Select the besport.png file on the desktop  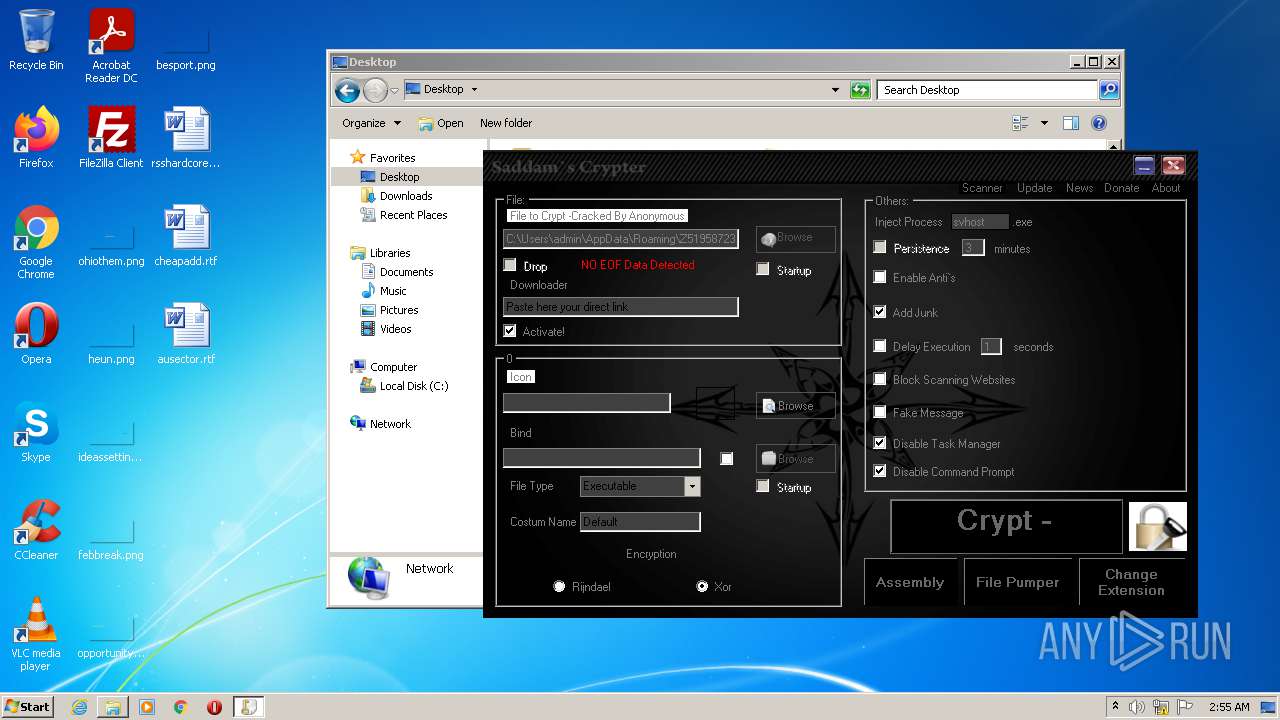pos(186,47)
